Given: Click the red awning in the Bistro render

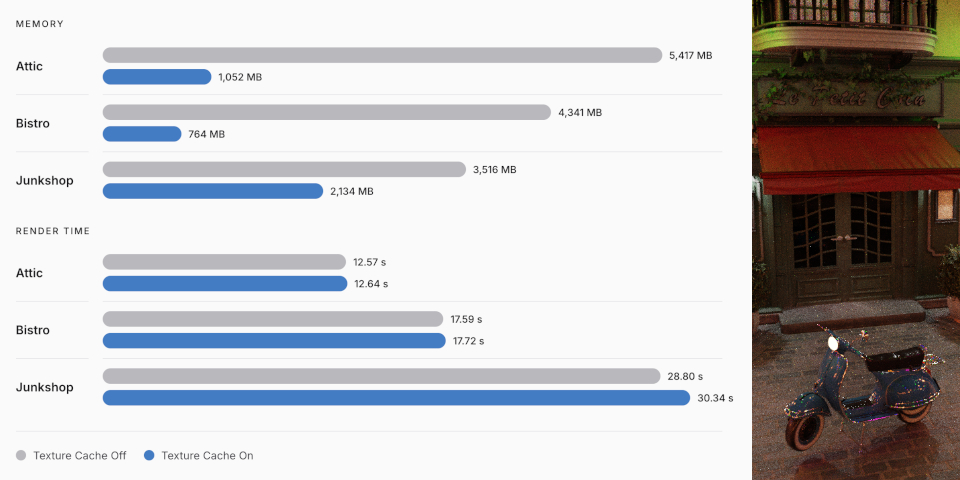Looking at the screenshot, I should (x=857, y=160).
